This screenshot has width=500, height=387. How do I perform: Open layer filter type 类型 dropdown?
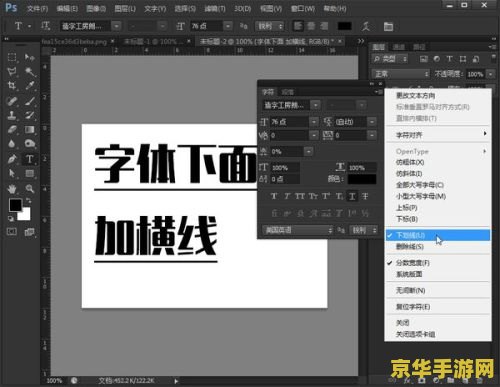pos(390,59)
